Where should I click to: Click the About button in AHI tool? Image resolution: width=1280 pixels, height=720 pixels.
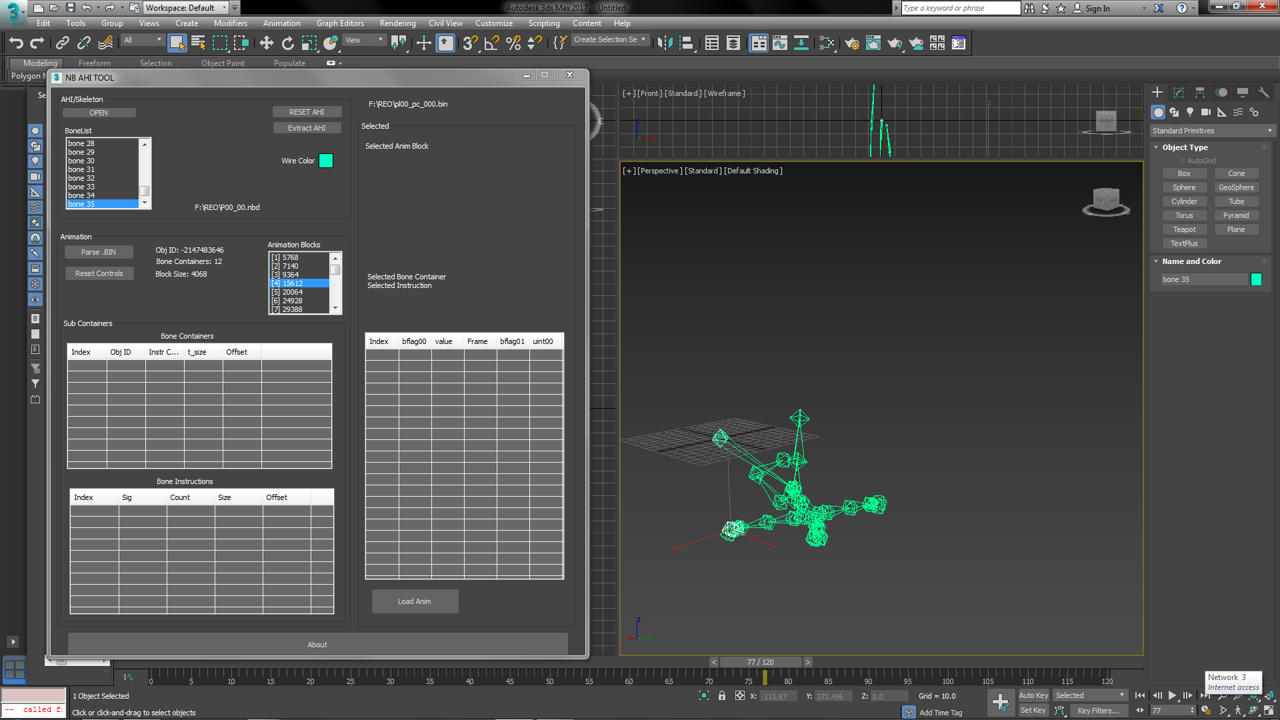tap(317, 644)
